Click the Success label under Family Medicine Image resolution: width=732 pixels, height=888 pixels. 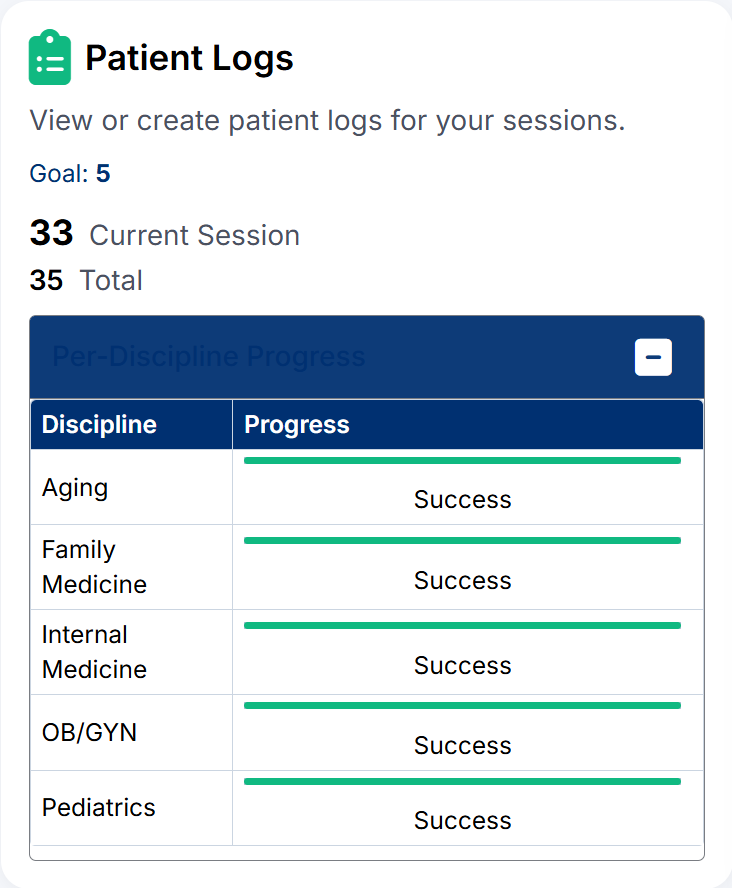(462, 580)
